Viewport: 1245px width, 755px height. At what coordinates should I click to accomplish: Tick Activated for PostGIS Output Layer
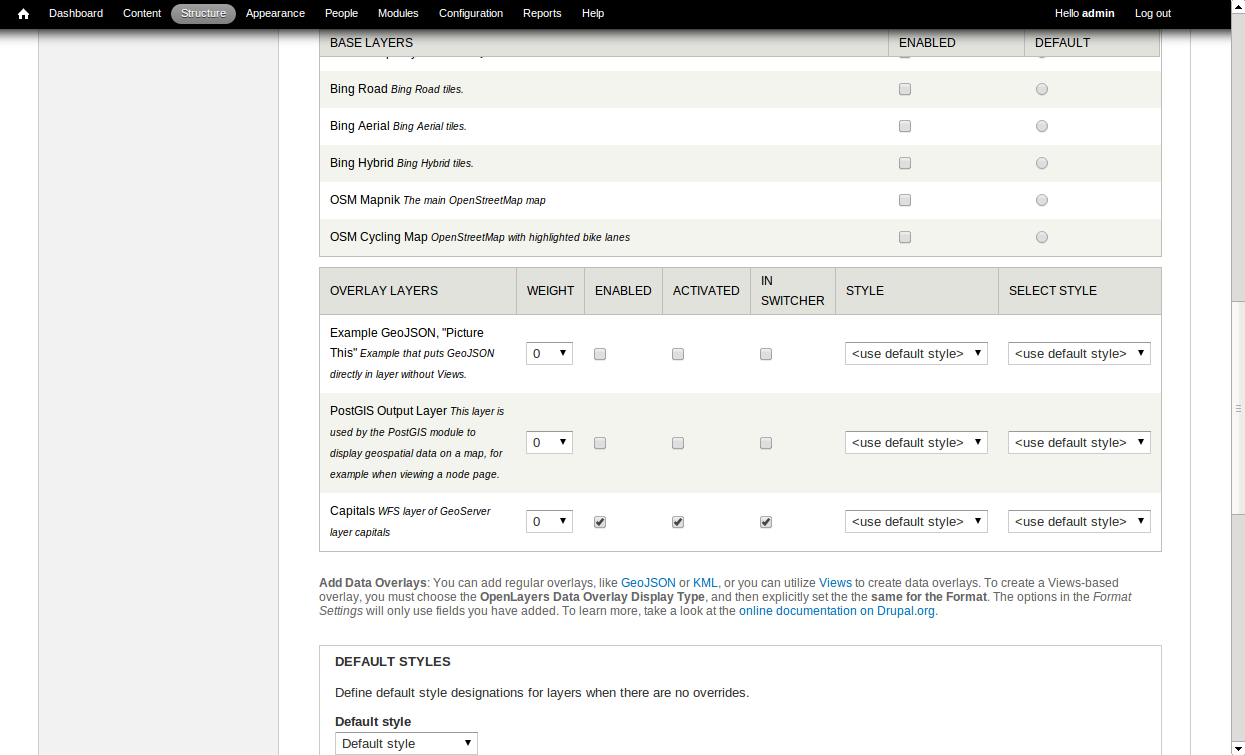[x=678, y=443]
